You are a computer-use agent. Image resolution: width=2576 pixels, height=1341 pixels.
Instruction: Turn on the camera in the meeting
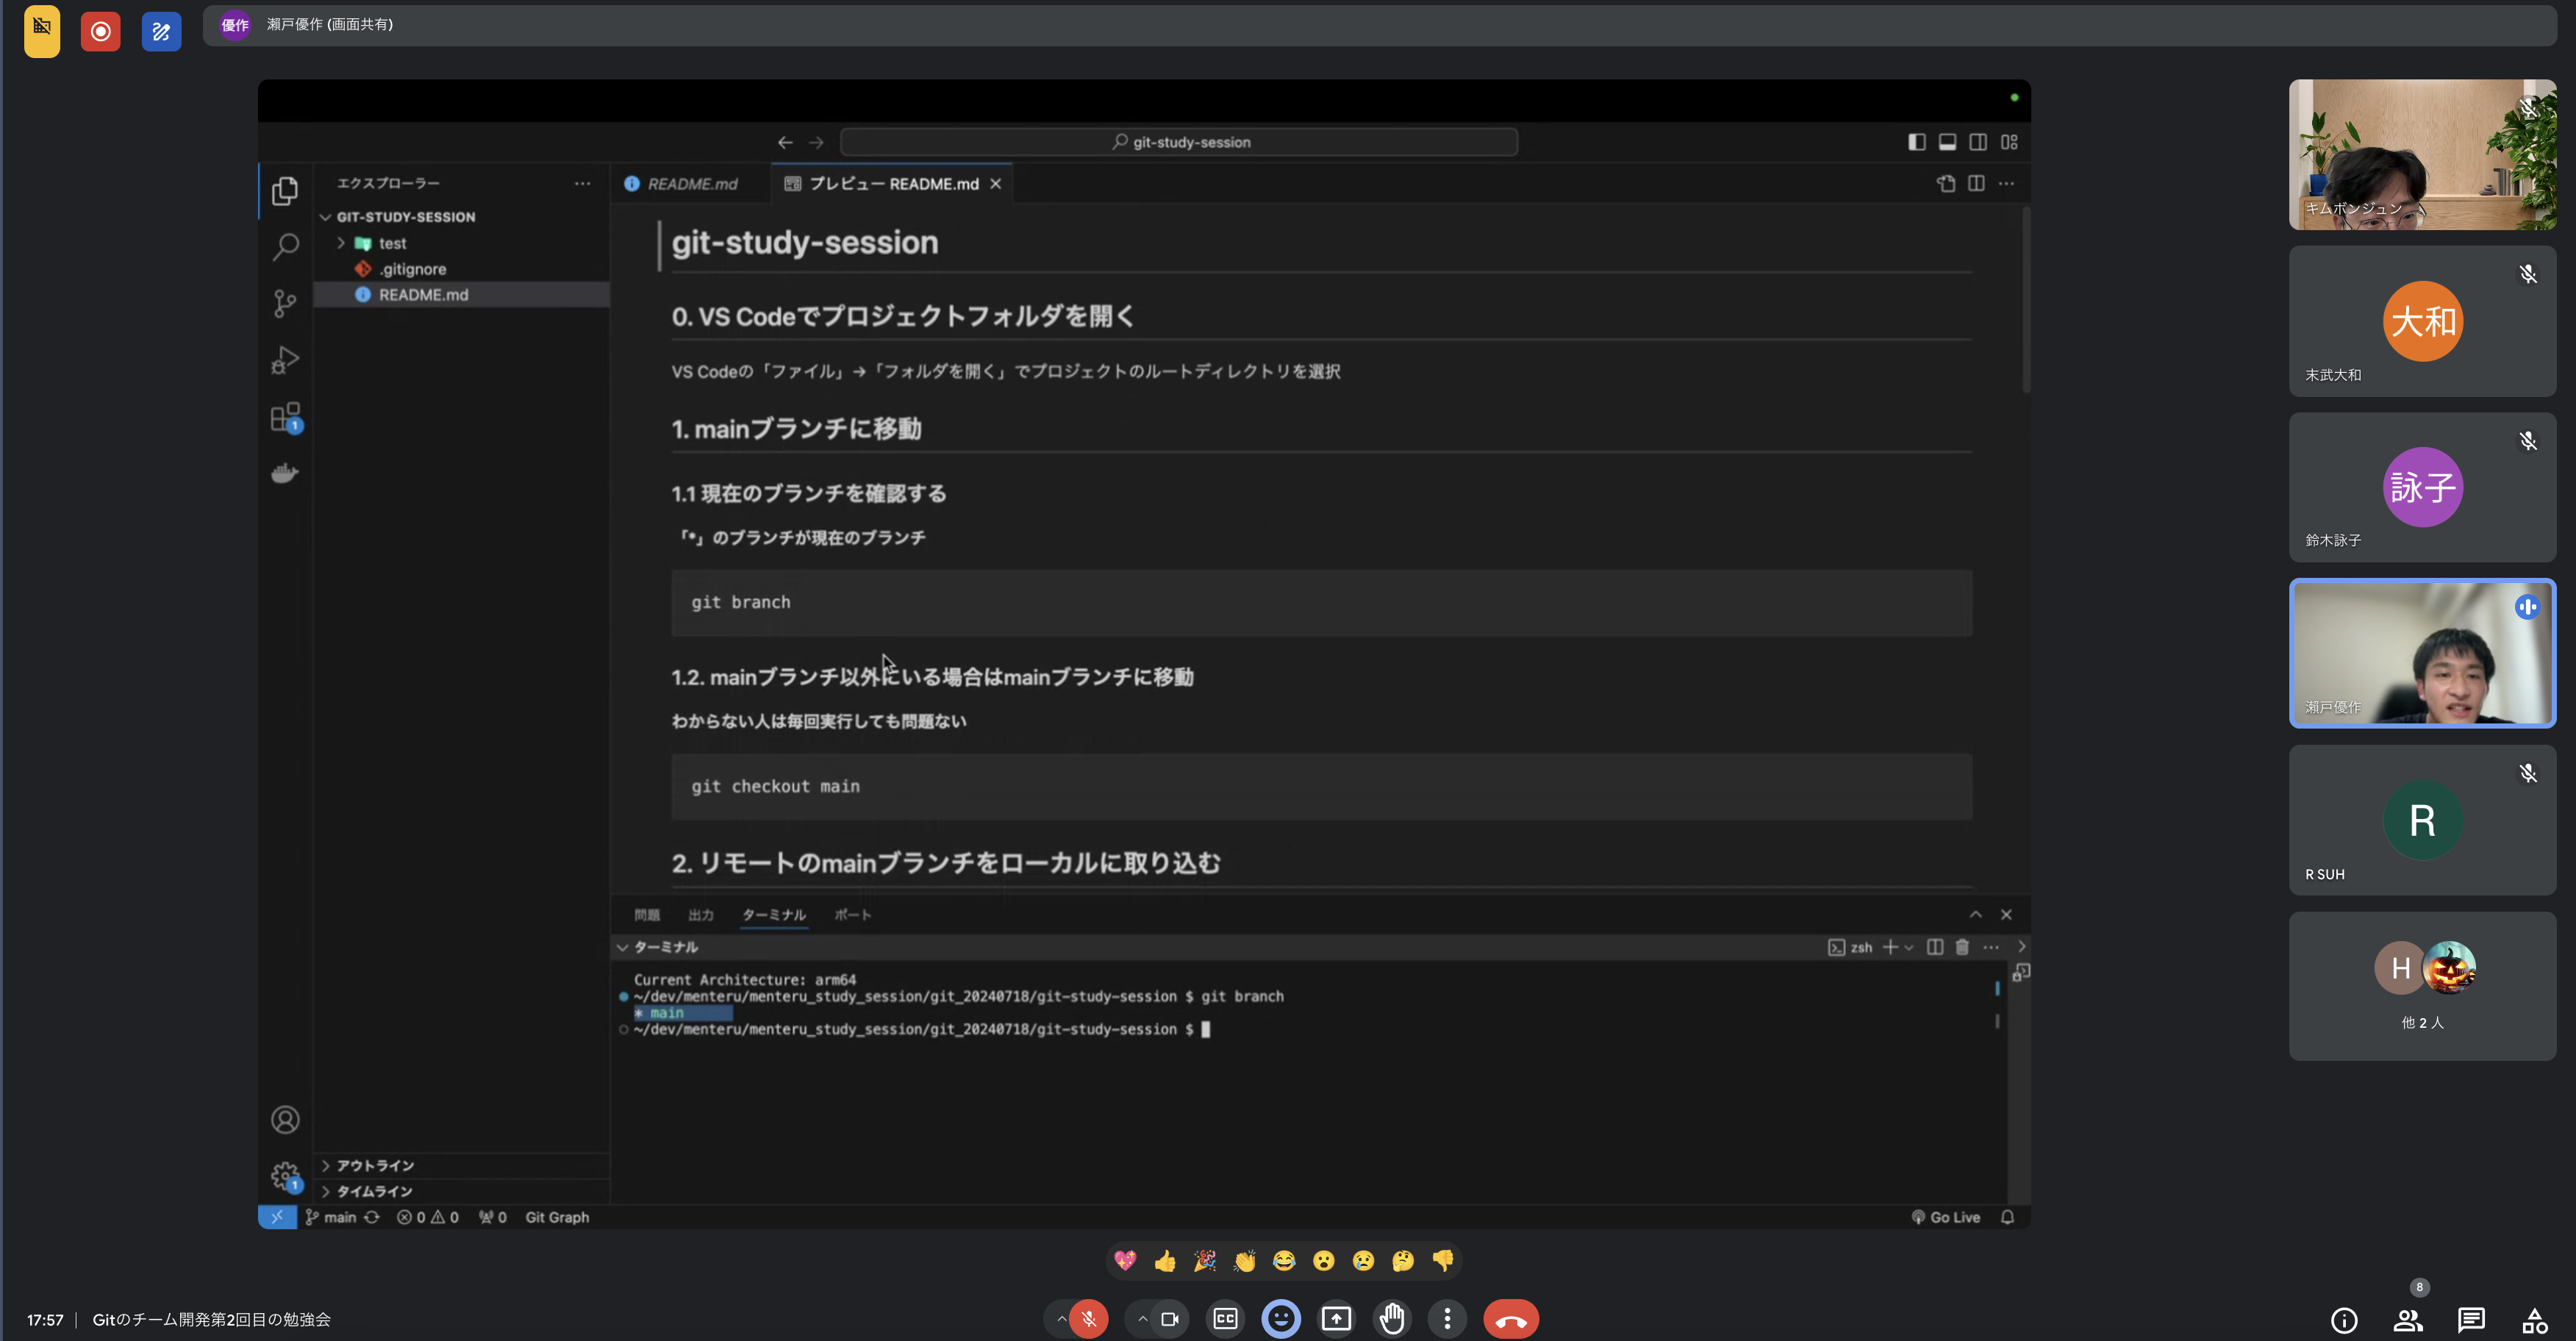pos(1170,1318)
